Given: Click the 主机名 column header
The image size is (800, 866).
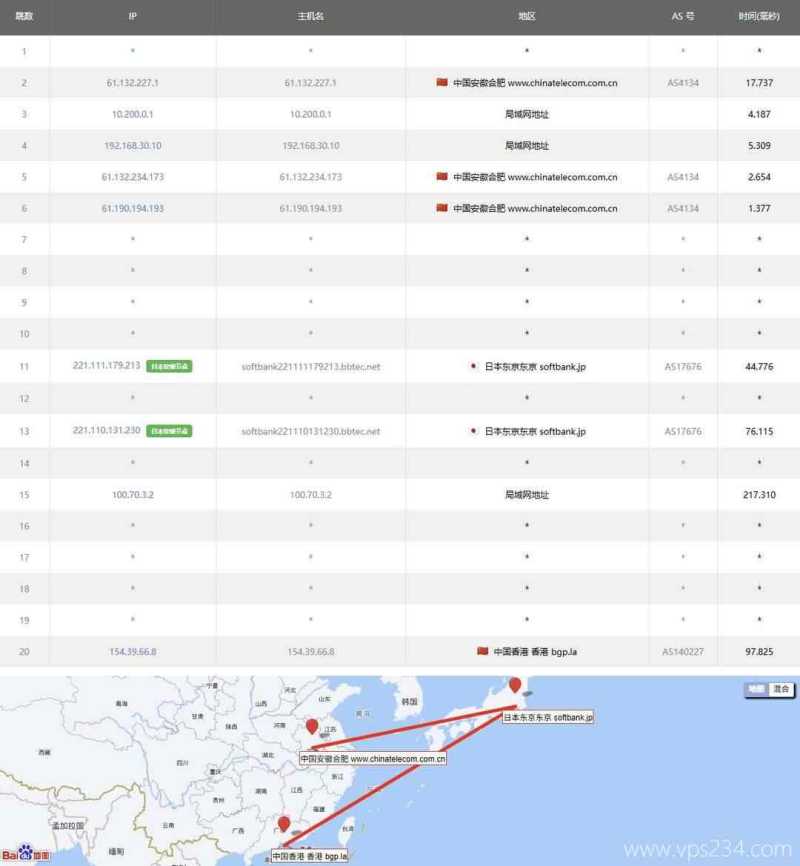Looking at the screenshot, I should coord(311,17).
